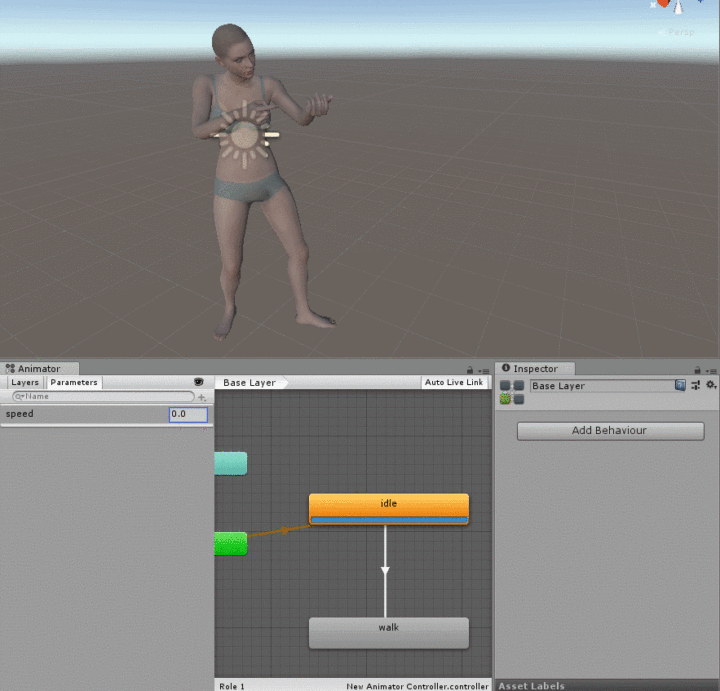720x691 pixels.
Task: Open the Inspector panel options menu
Action: point(711,369)
